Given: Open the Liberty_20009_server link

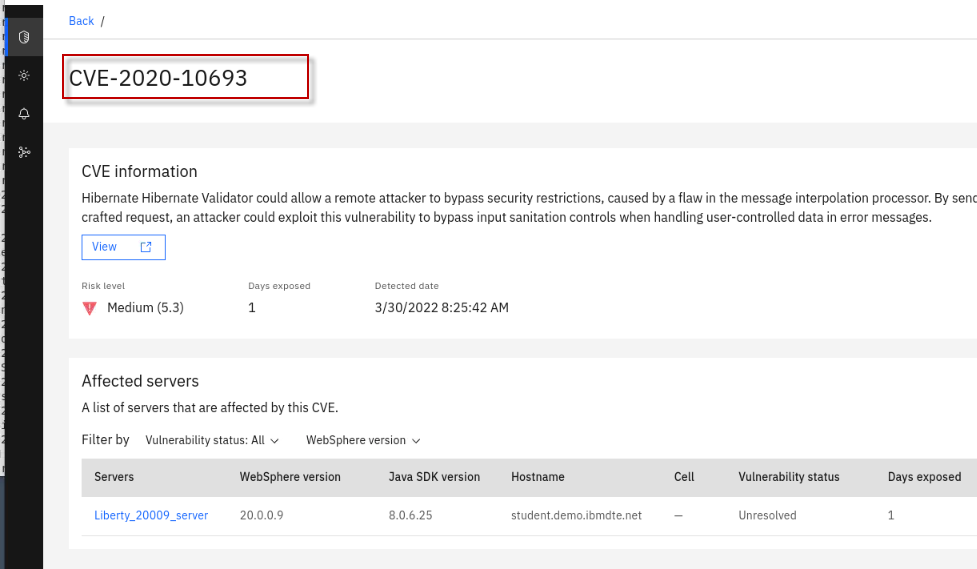Looking at the screenshot, I should tap(151, 515).
